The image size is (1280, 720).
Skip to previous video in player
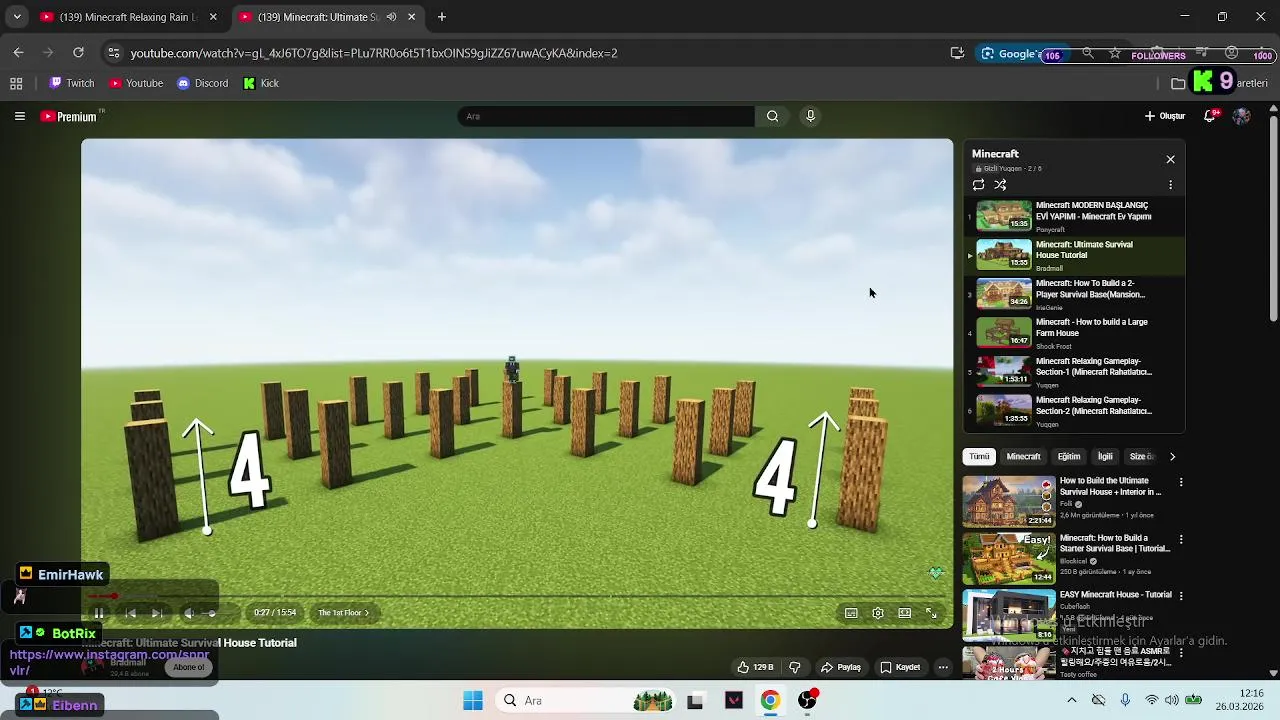tap(130, 613)
